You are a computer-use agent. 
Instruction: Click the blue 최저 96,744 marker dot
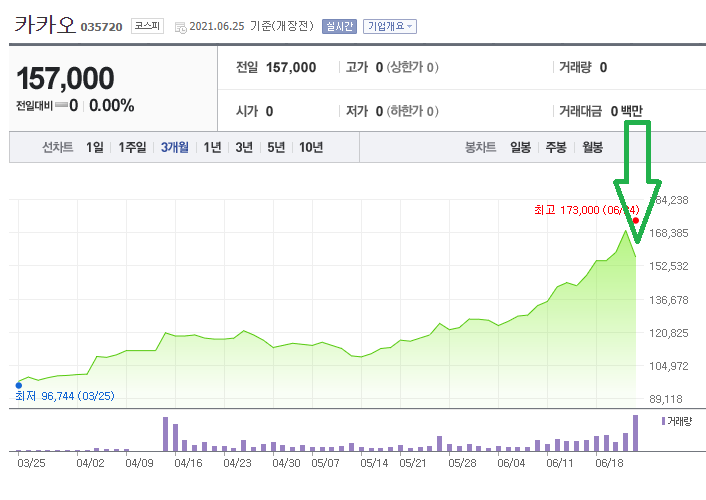[18, 385]
